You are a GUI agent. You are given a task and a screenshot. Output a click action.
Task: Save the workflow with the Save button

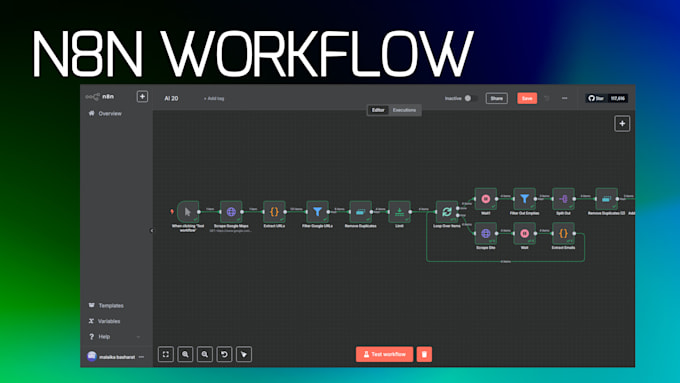point(527,98)
